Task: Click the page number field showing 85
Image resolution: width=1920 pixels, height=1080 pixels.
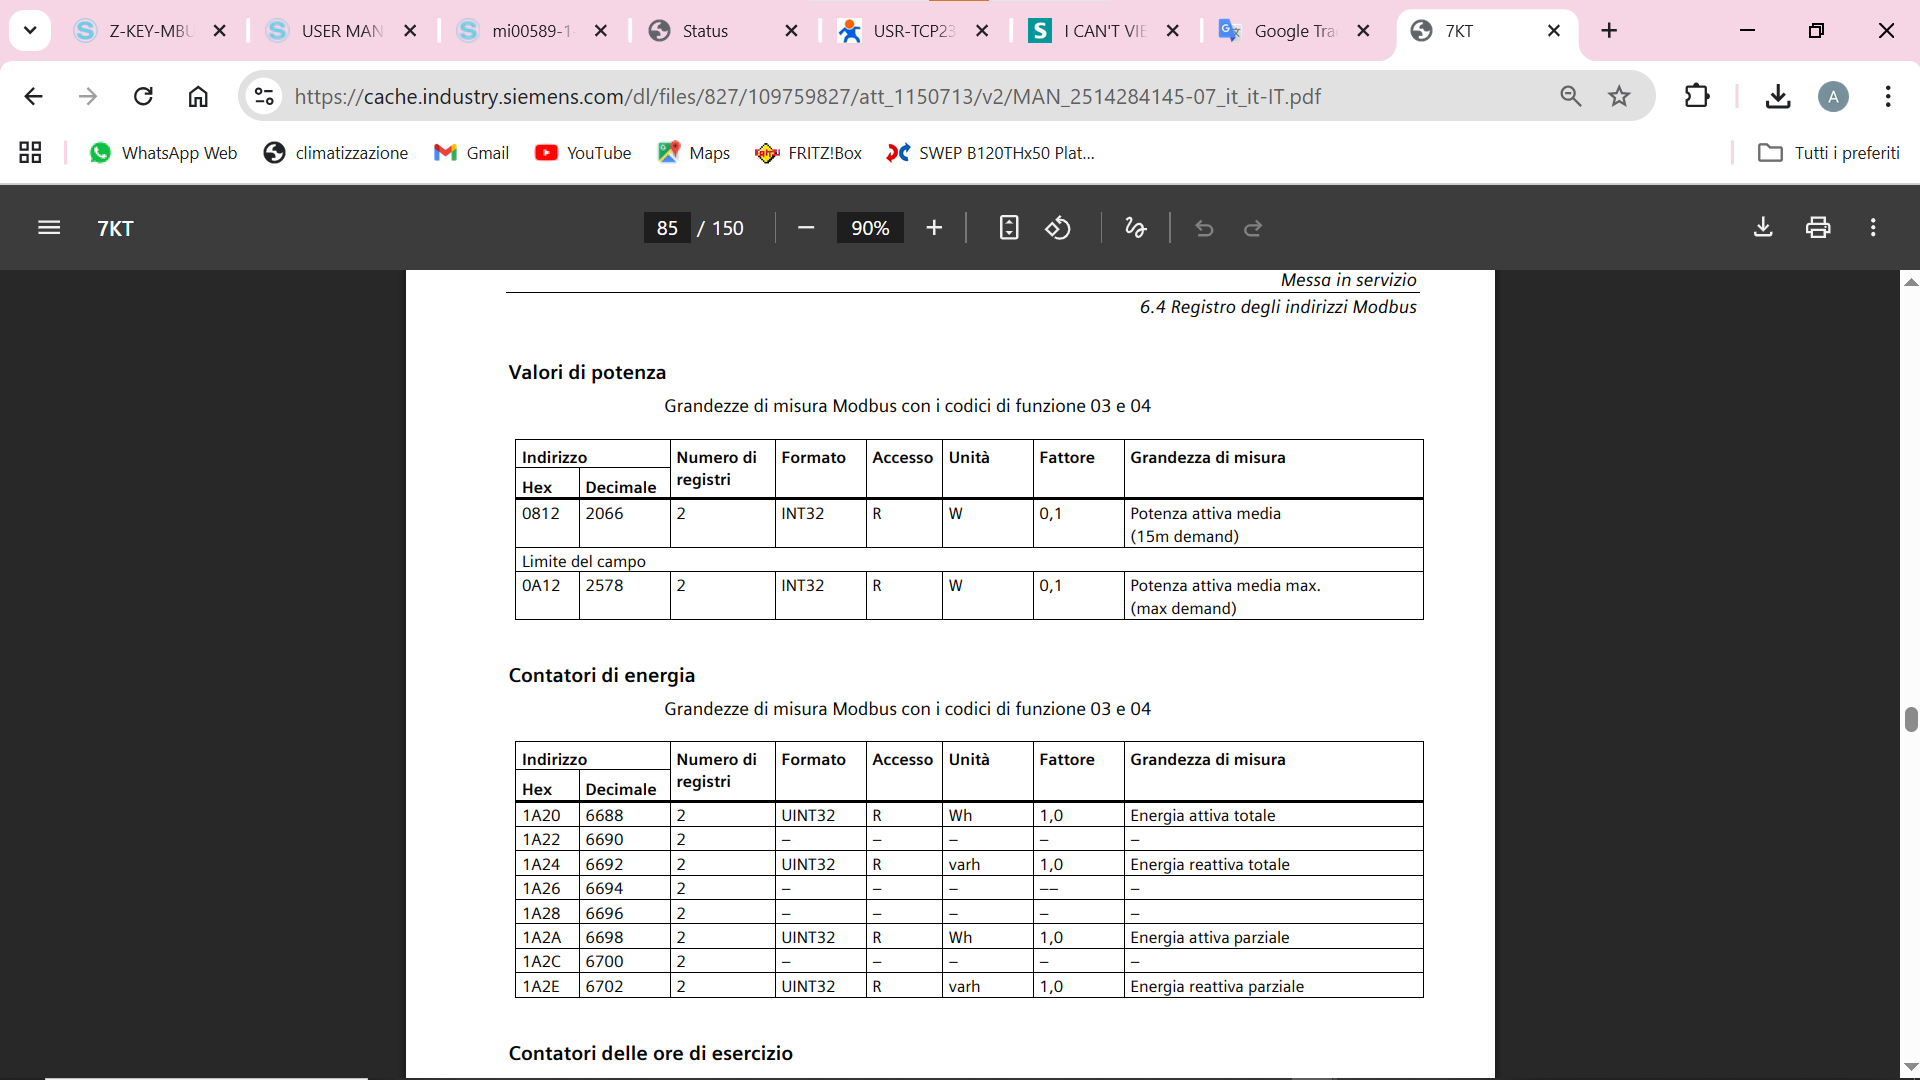Action: point(667,228)
